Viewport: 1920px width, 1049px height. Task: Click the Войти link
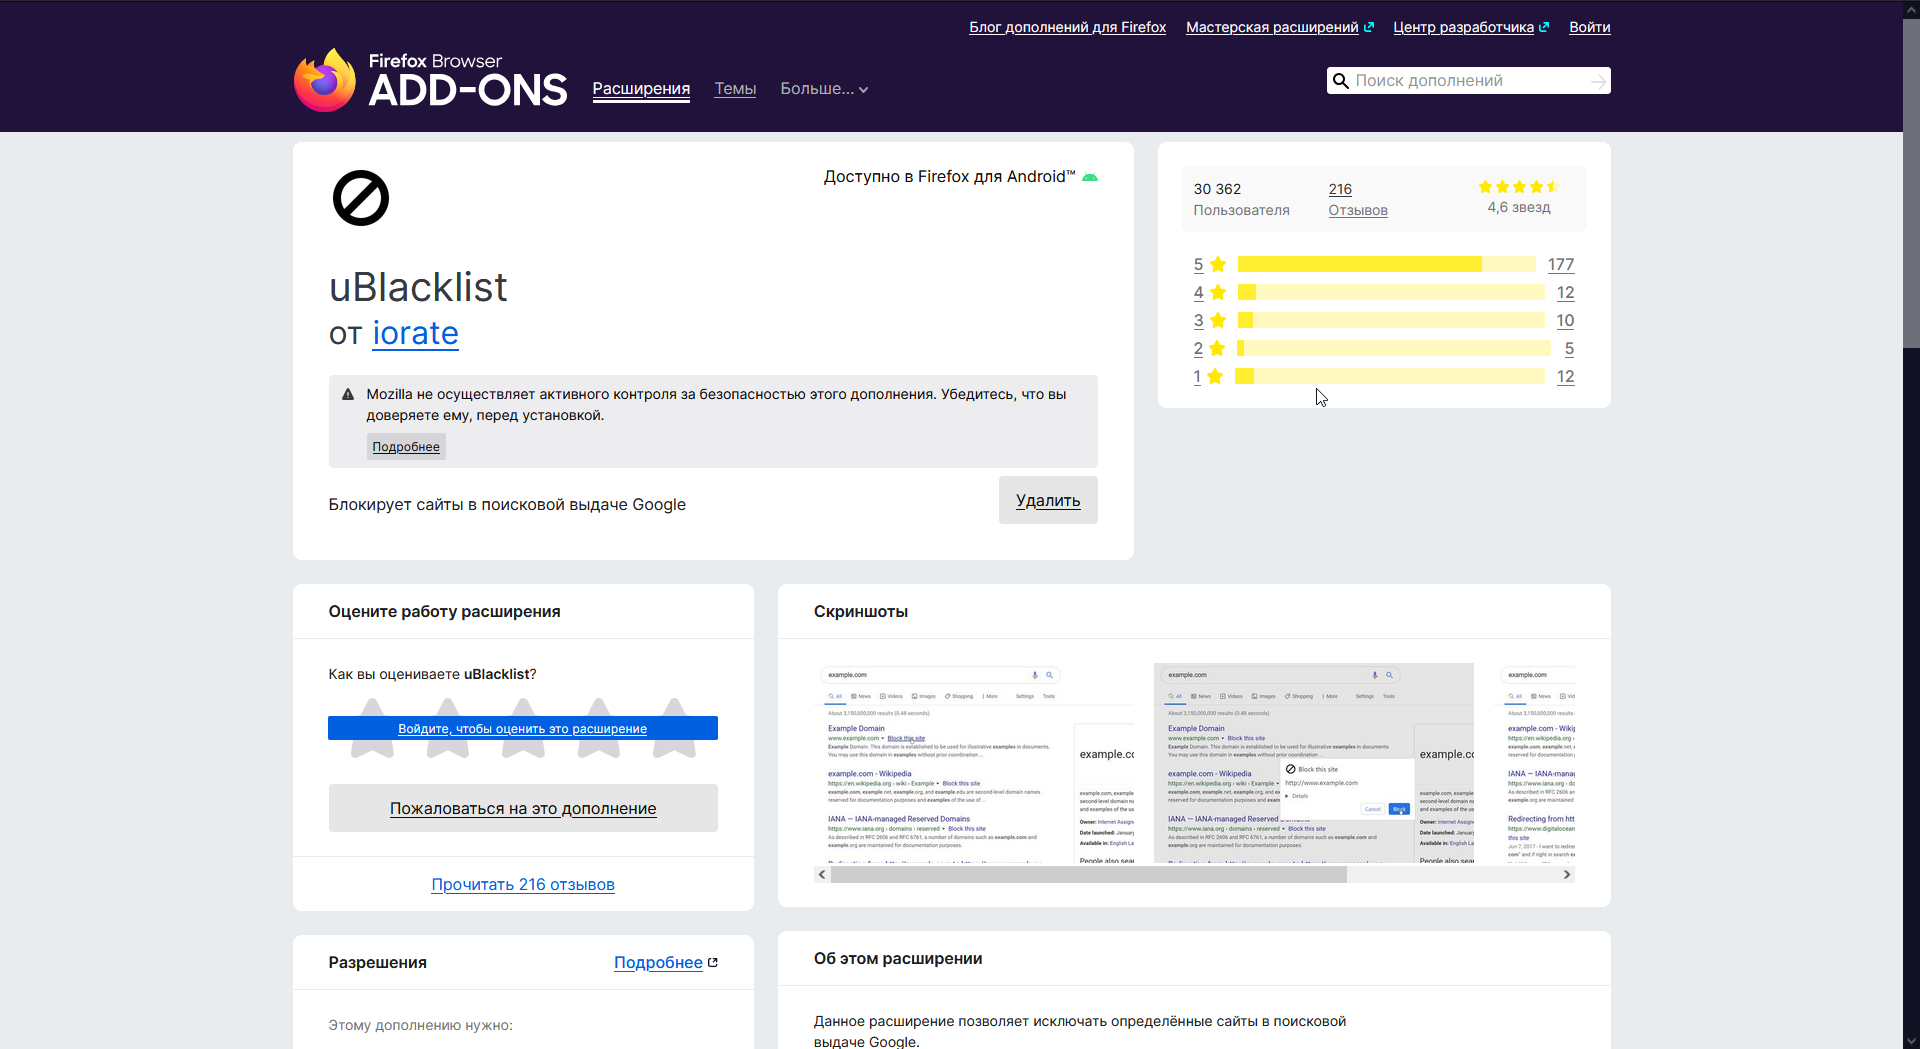(x=1589, y=27)
